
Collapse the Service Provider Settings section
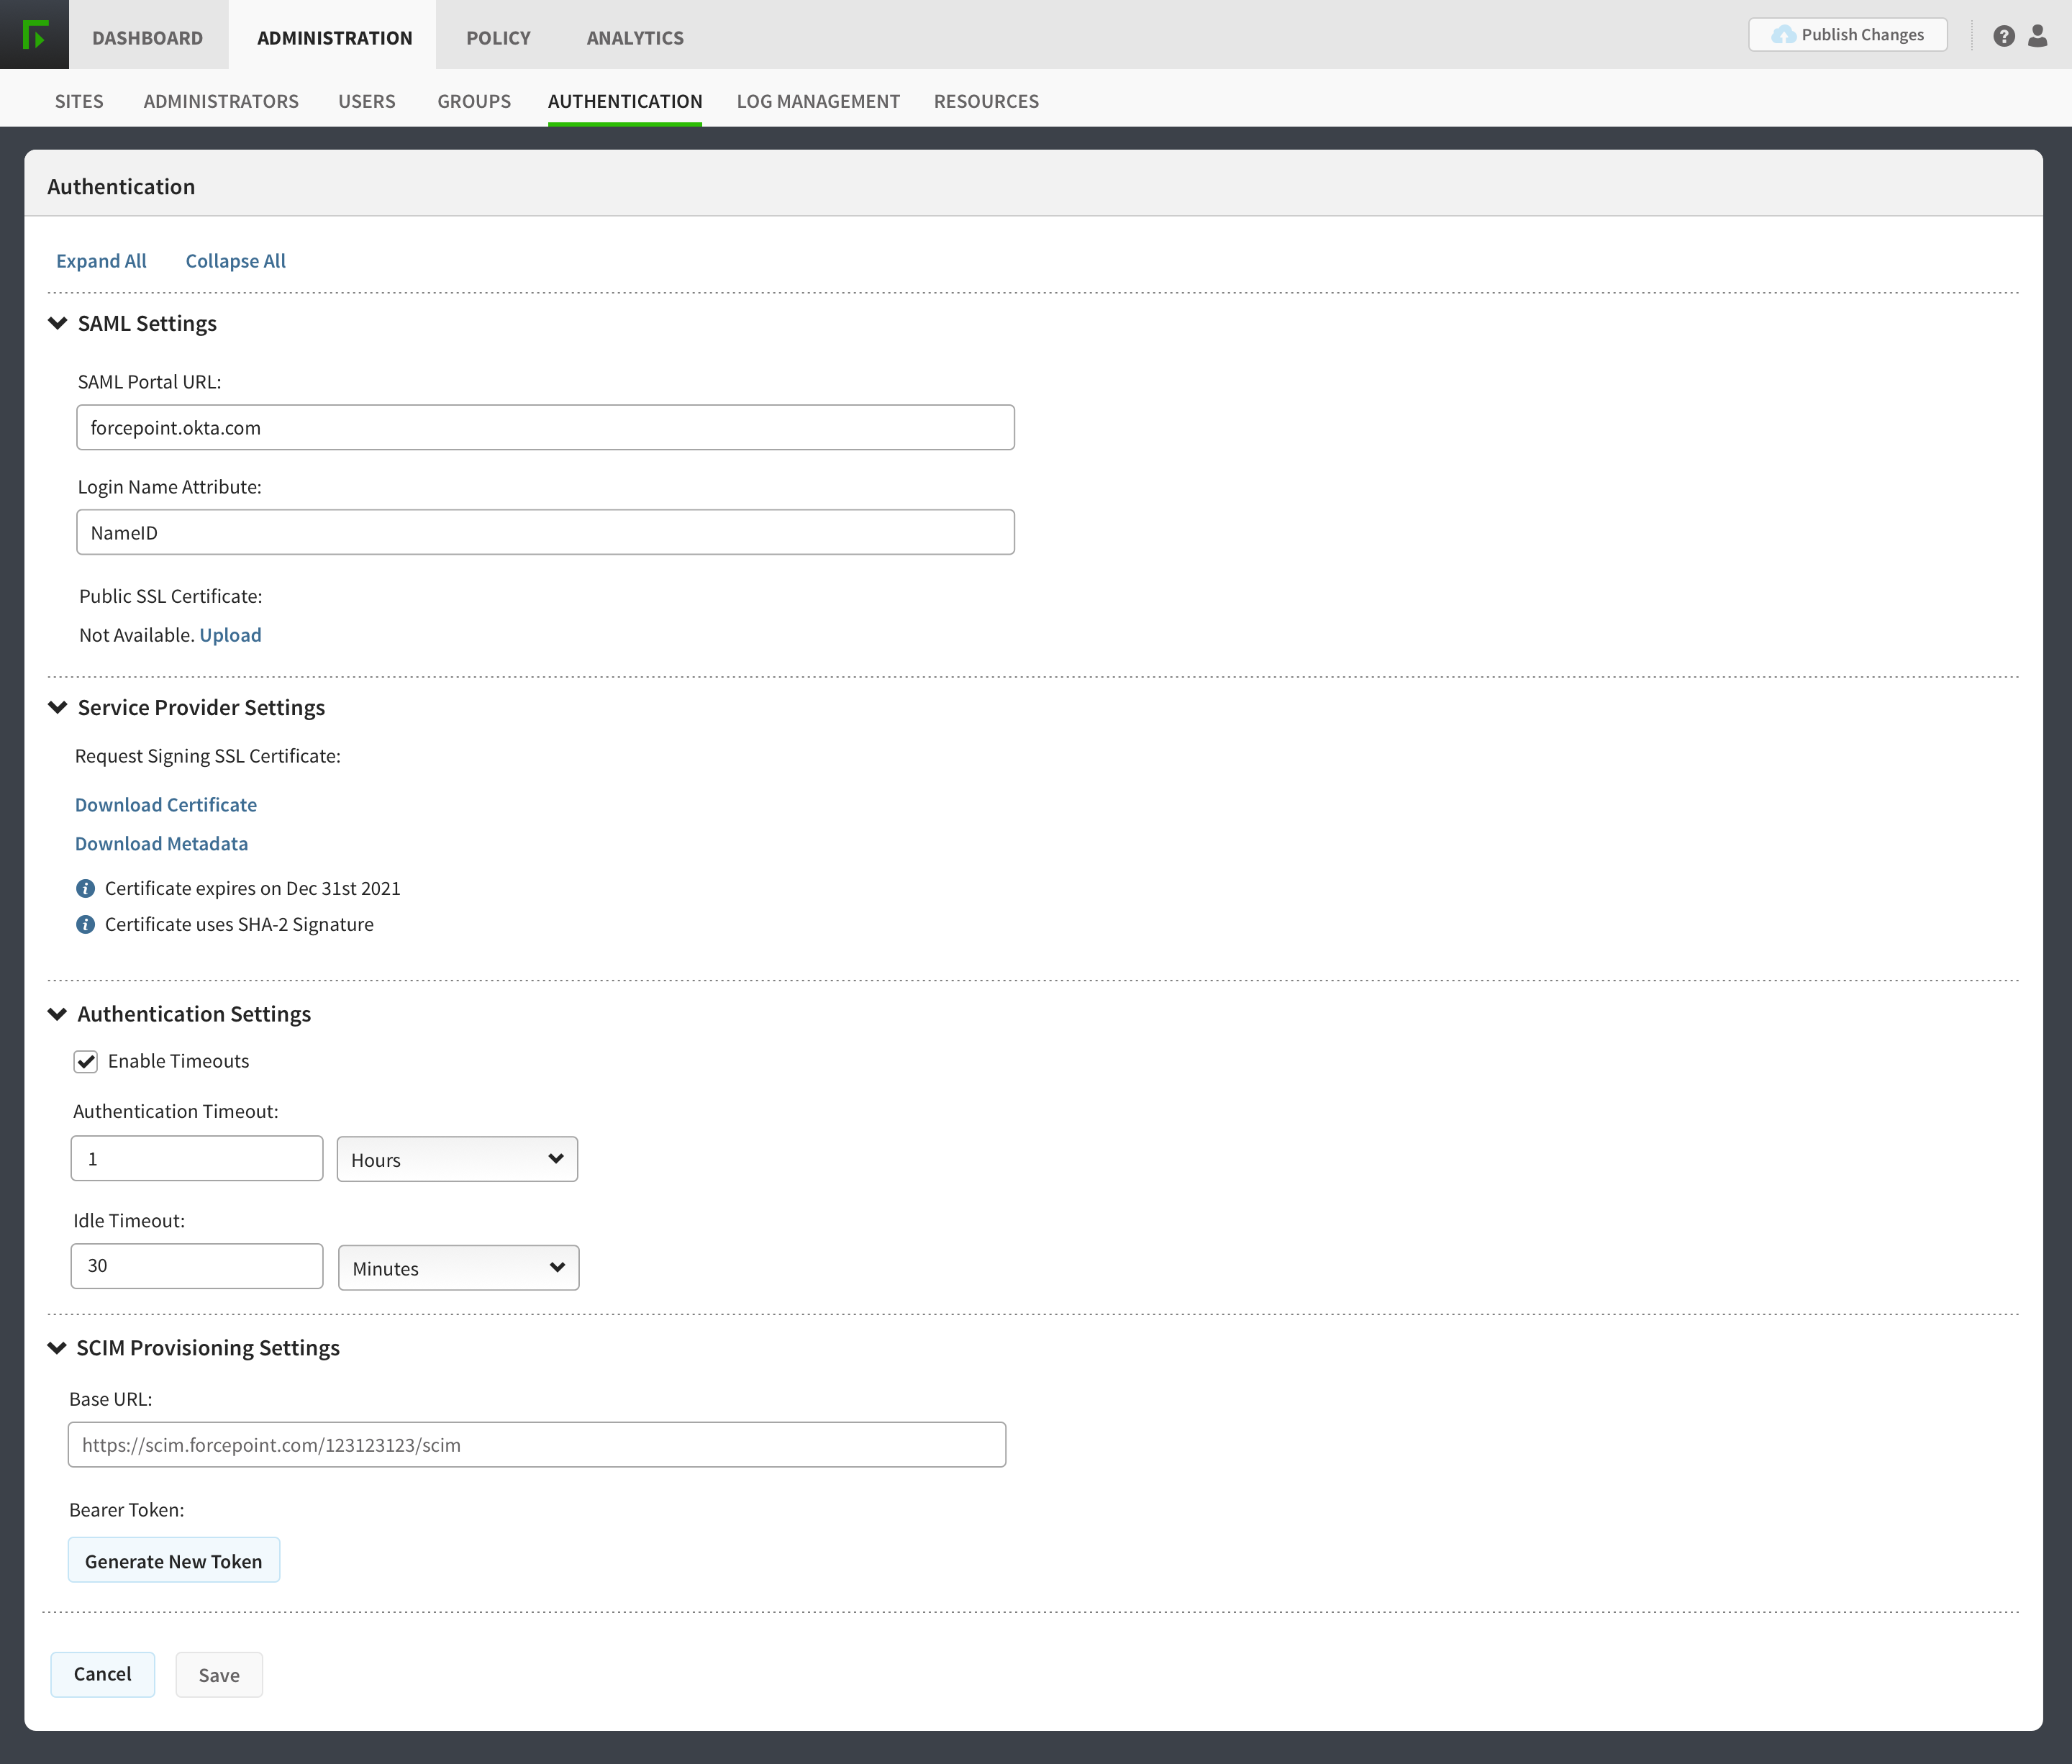[58, 707]
